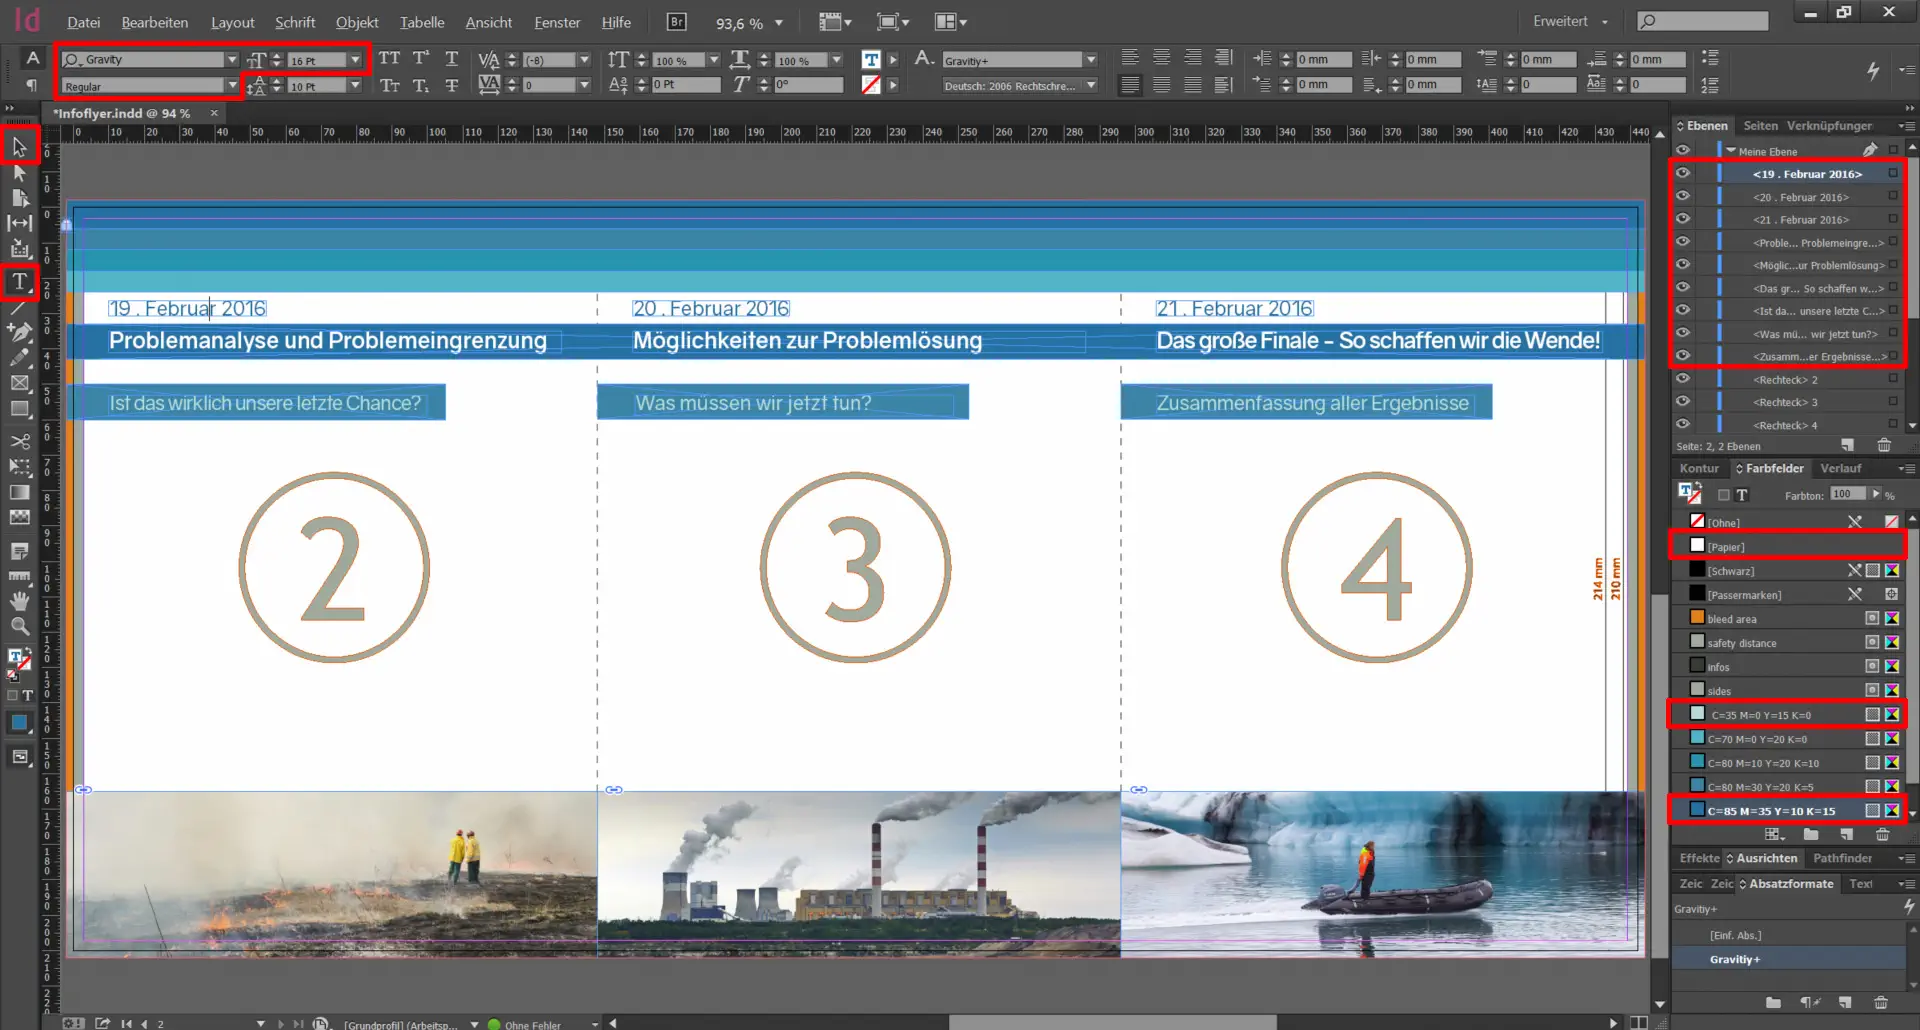Open the Deutsch: 2006 Rechtschreibung language dropdown
The image size is (1920, 1030).
[1091, 86]
